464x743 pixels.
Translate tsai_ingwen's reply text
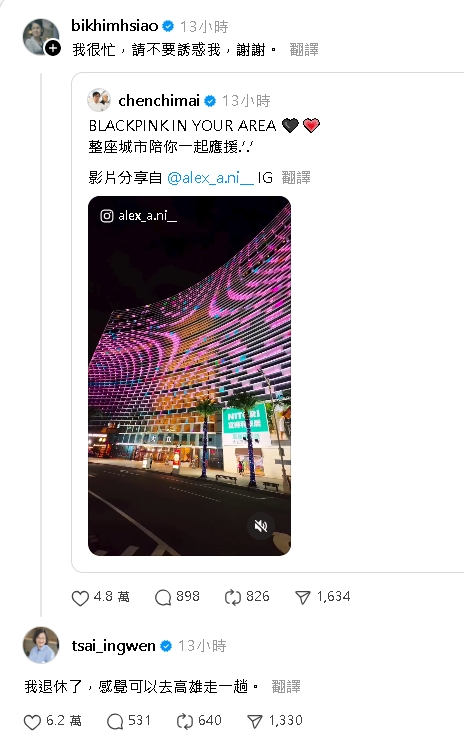point(286,686)
